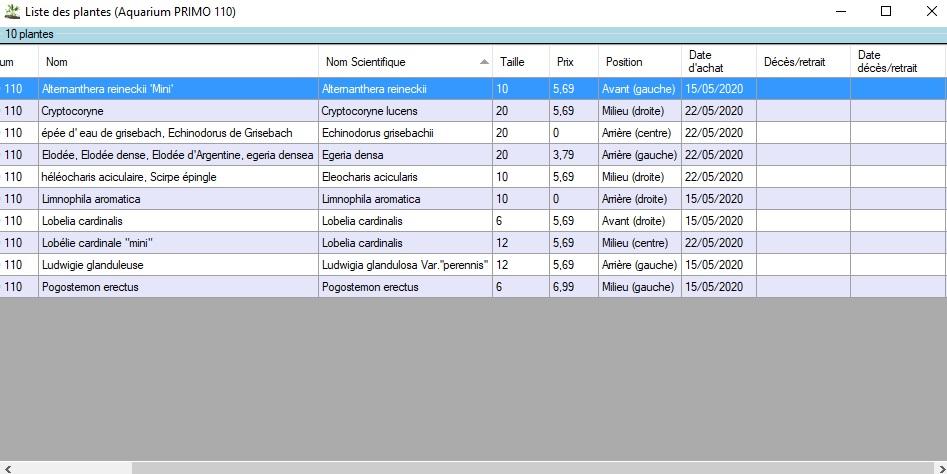Click Echinodorus grisebachii scientific name cell
Image resolution: width=947 pixels, height=474 pixels.
pos(406,133)
